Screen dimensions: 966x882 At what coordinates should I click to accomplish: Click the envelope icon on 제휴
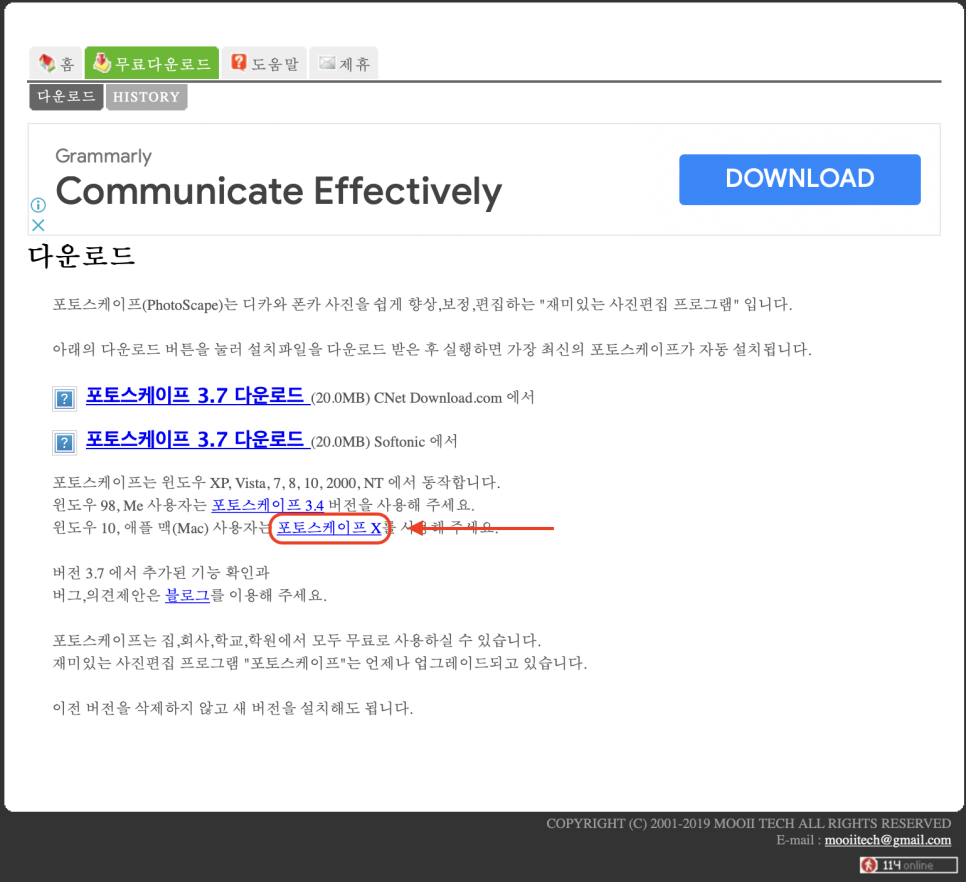pyautogui.click(x=327, y=62)
